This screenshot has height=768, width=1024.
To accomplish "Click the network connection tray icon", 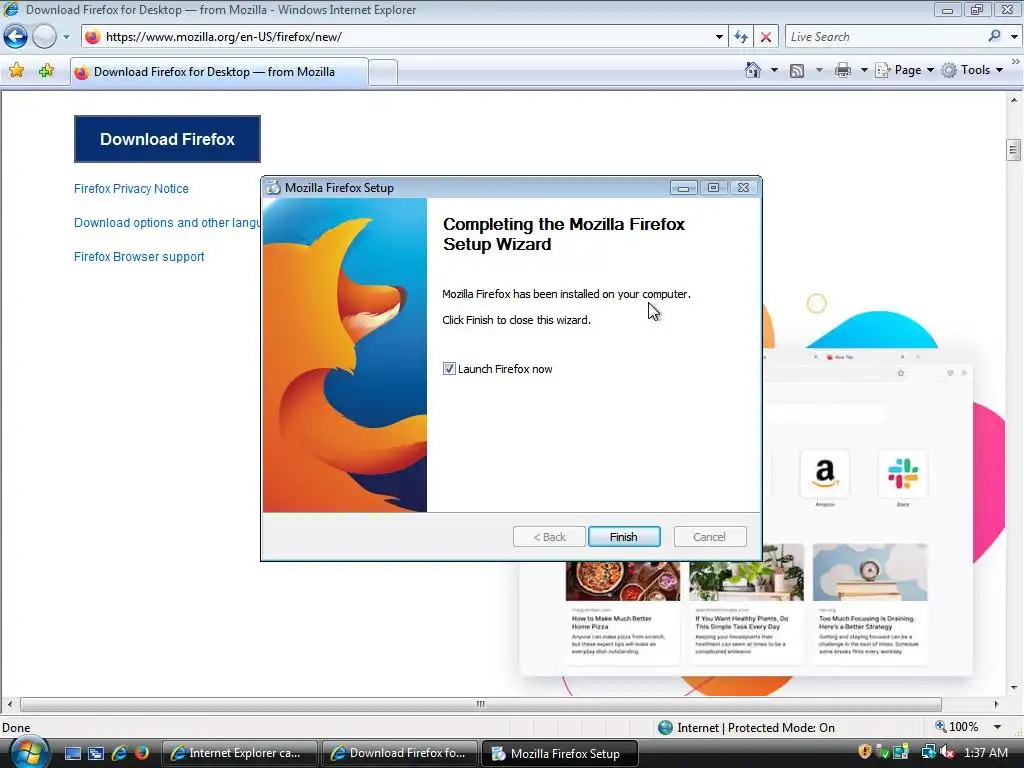I will pyautogui.click(x=928, y=752).
